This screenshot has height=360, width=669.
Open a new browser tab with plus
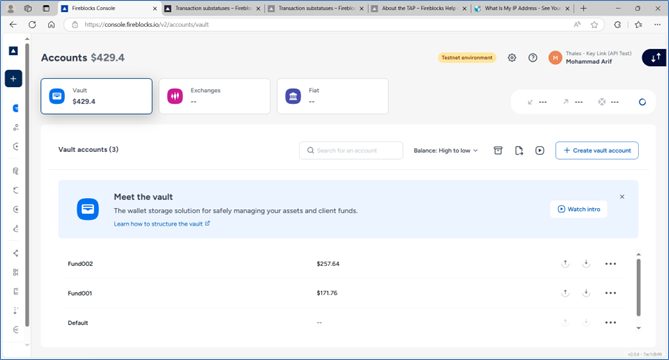pyautogui.click(x=583, y=8)
